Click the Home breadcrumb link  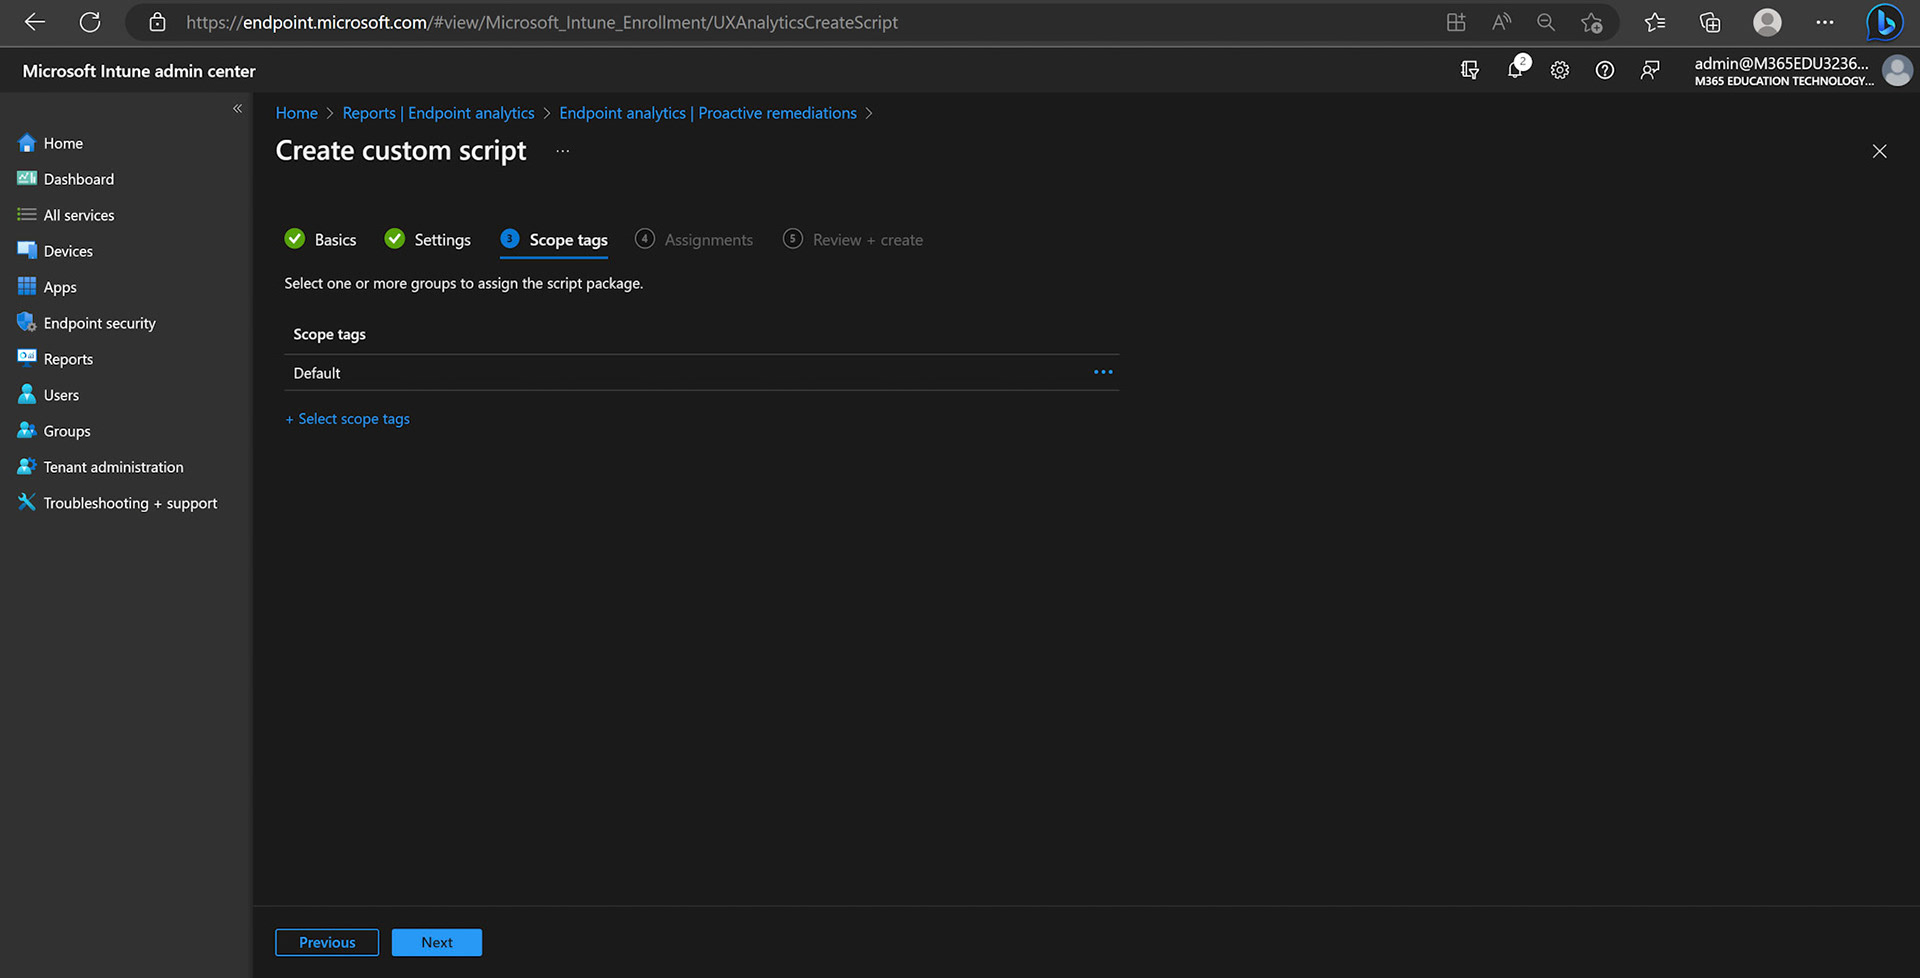click(297, 113)
